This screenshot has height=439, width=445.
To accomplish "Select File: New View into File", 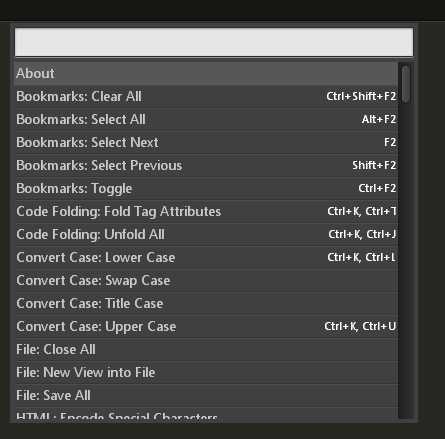I will [x=206, y=372].
